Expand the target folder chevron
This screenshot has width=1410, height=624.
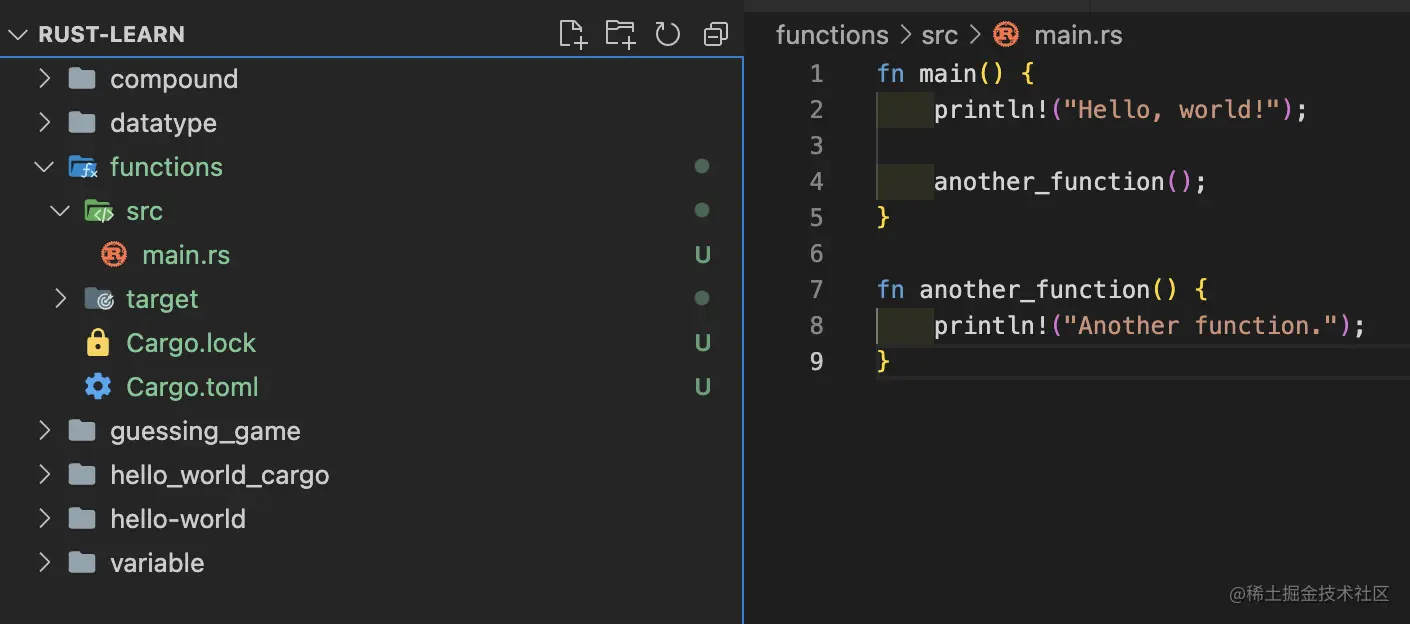[x=60, y=299]
